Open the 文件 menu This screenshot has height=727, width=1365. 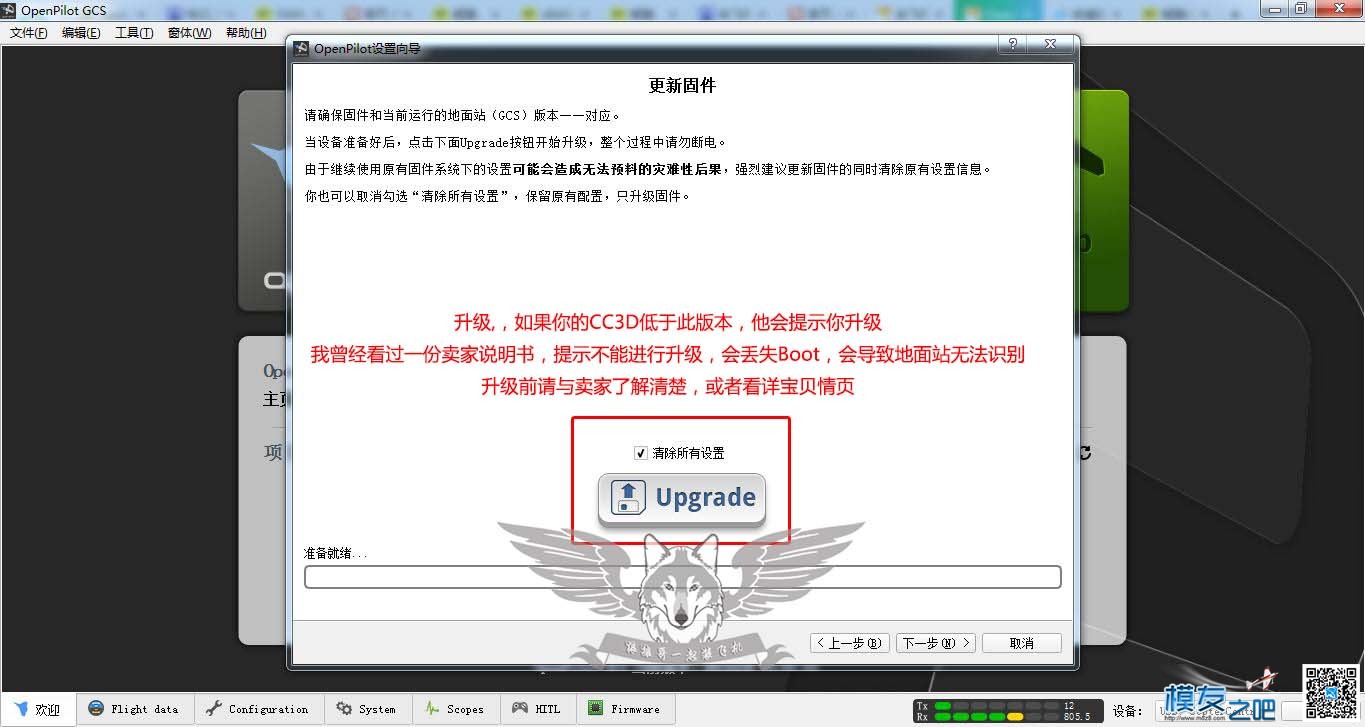[x=28, y=33]
